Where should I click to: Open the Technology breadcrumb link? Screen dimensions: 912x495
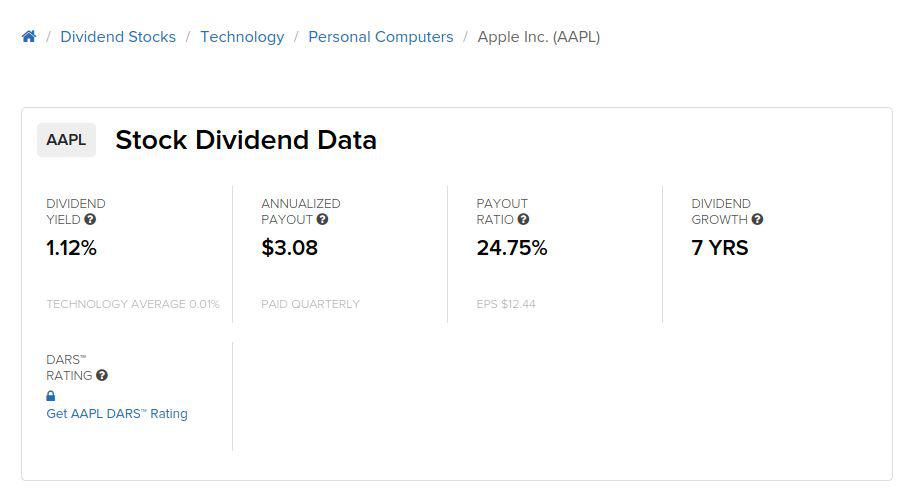click(242, 37)
